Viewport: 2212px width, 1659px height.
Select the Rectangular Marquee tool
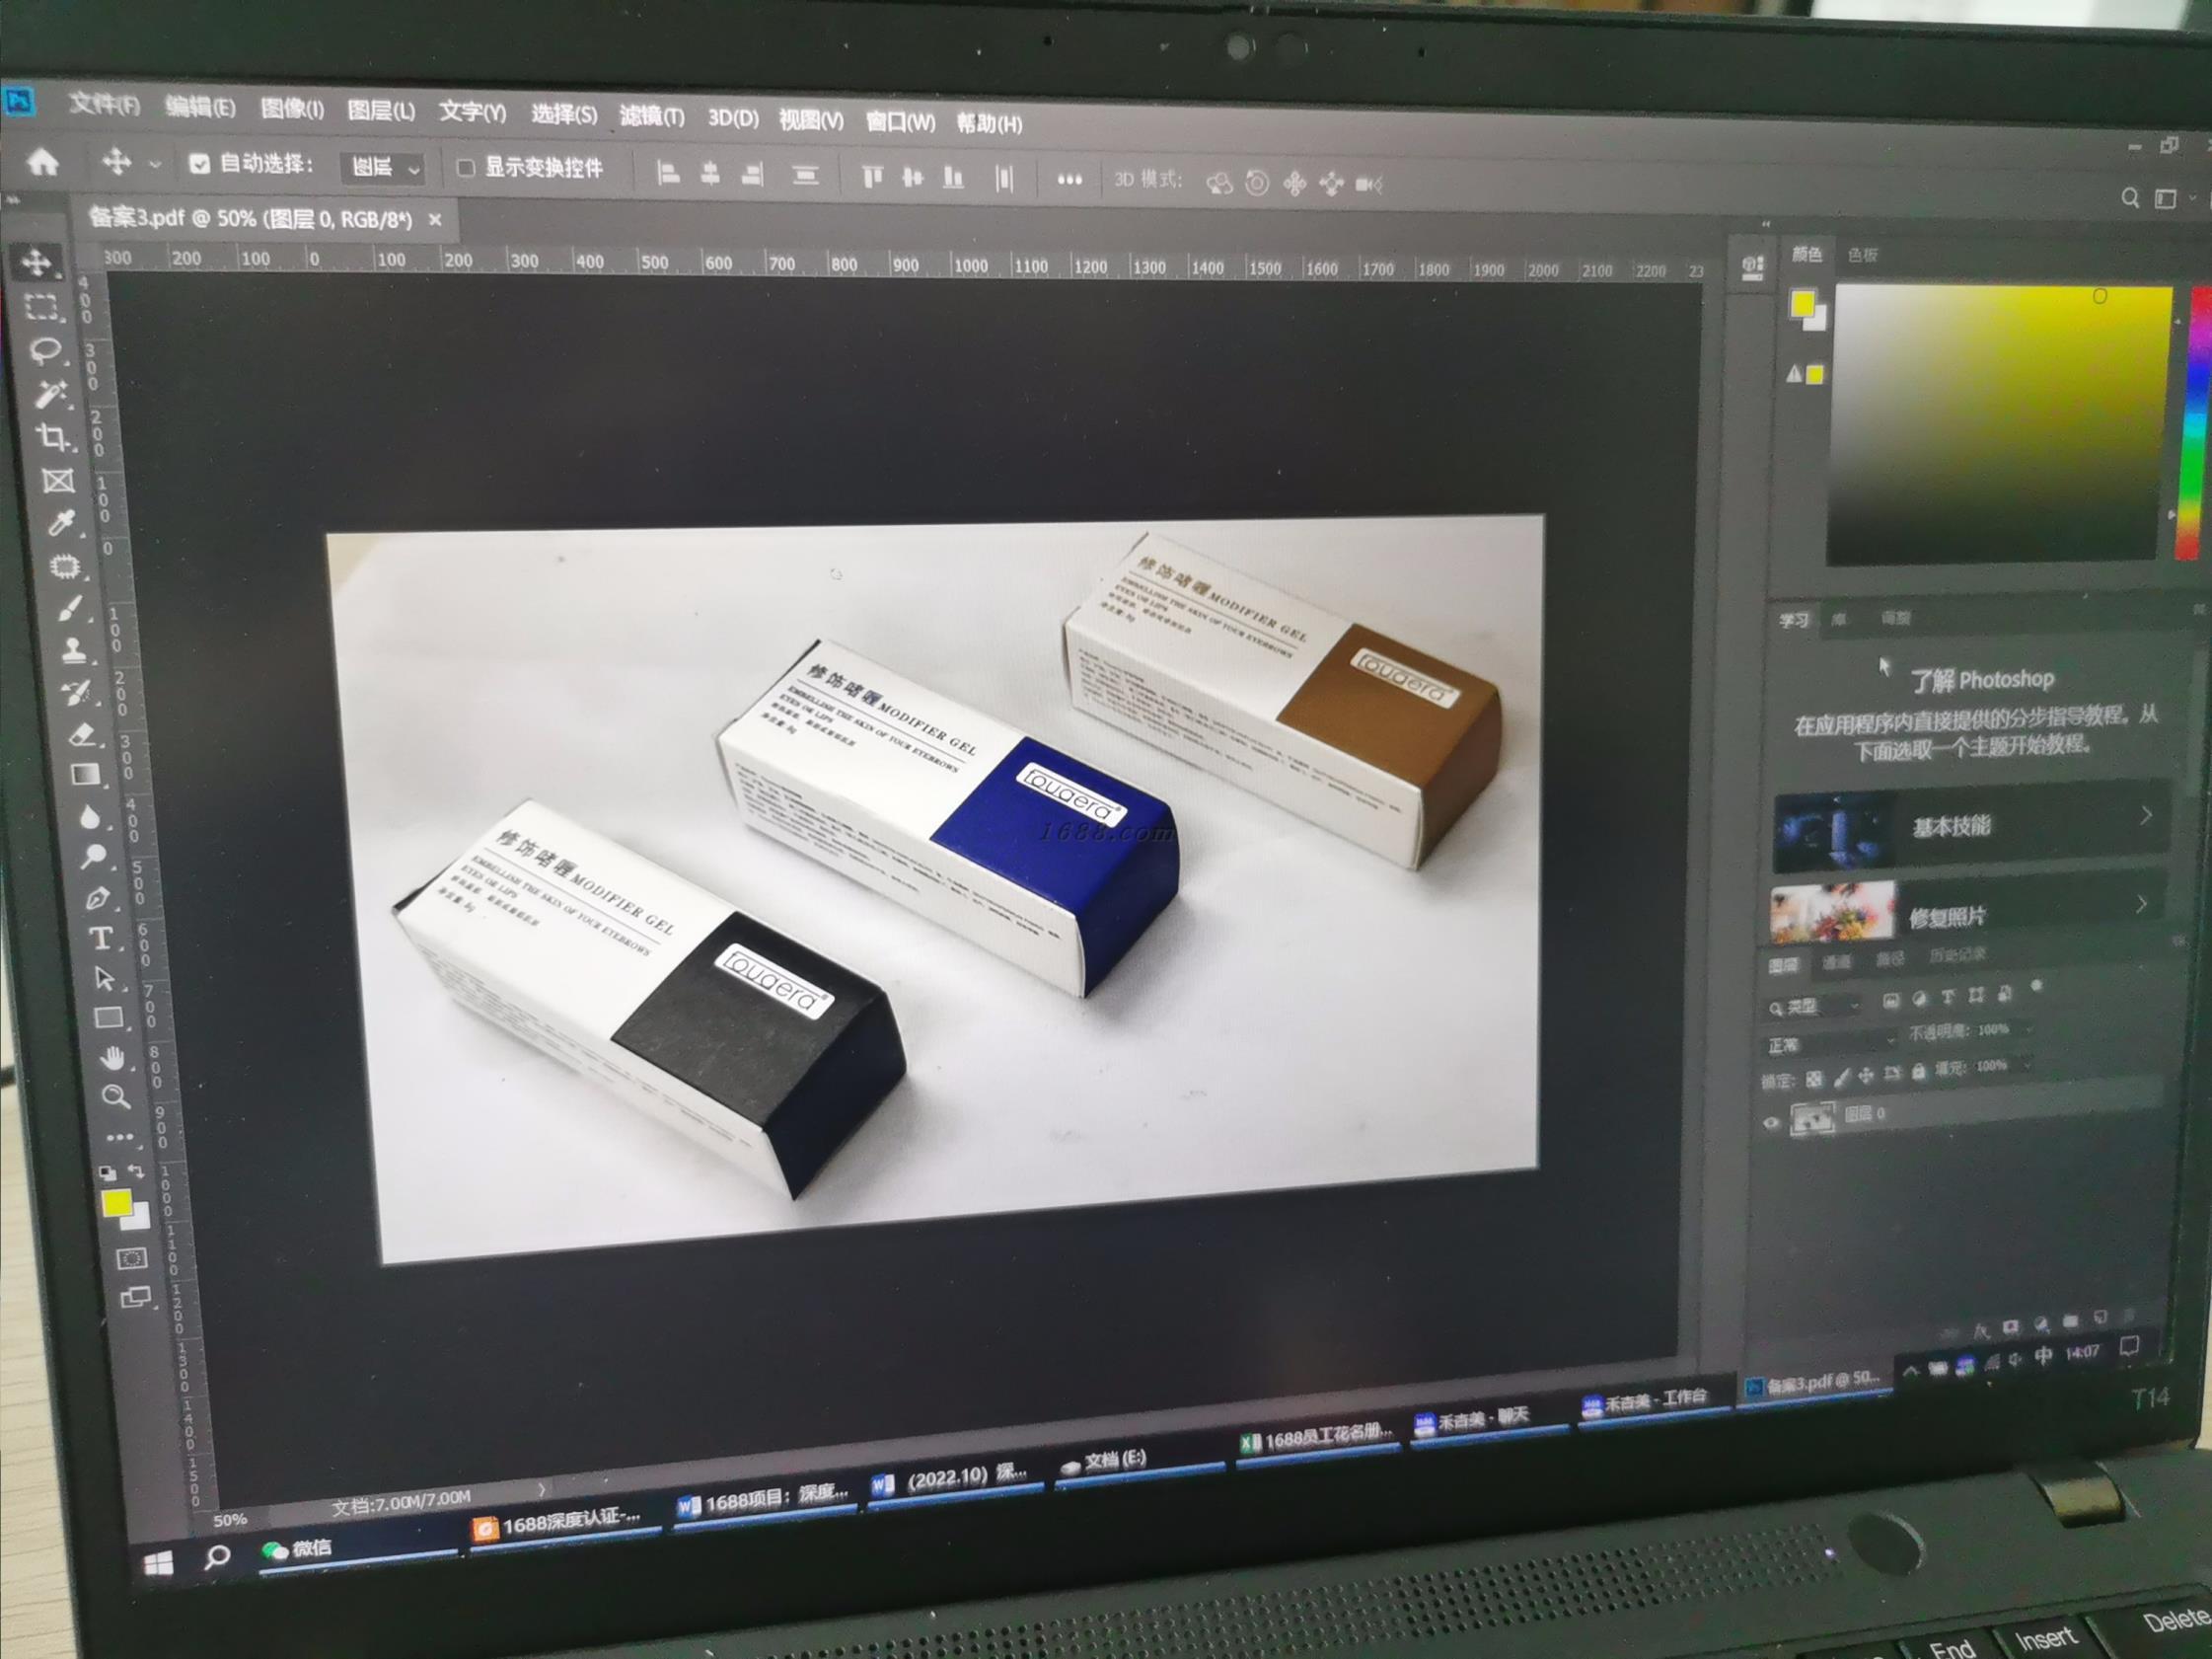click(41, 307)
